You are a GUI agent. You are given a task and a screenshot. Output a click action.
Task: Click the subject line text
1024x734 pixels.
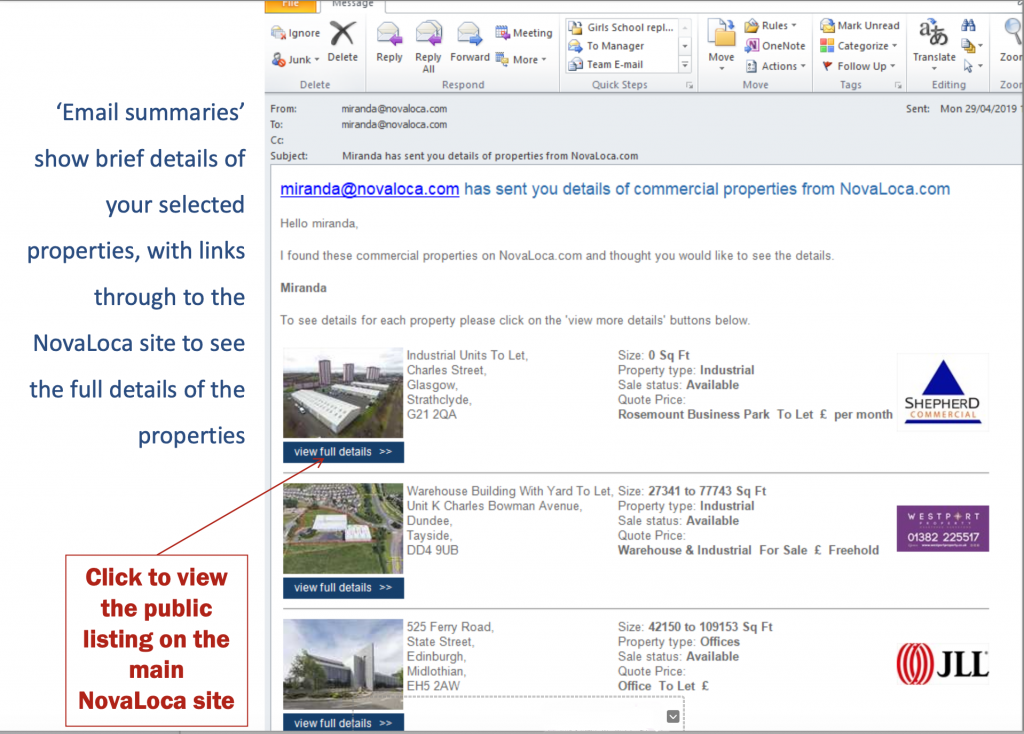tap(490, 156)
